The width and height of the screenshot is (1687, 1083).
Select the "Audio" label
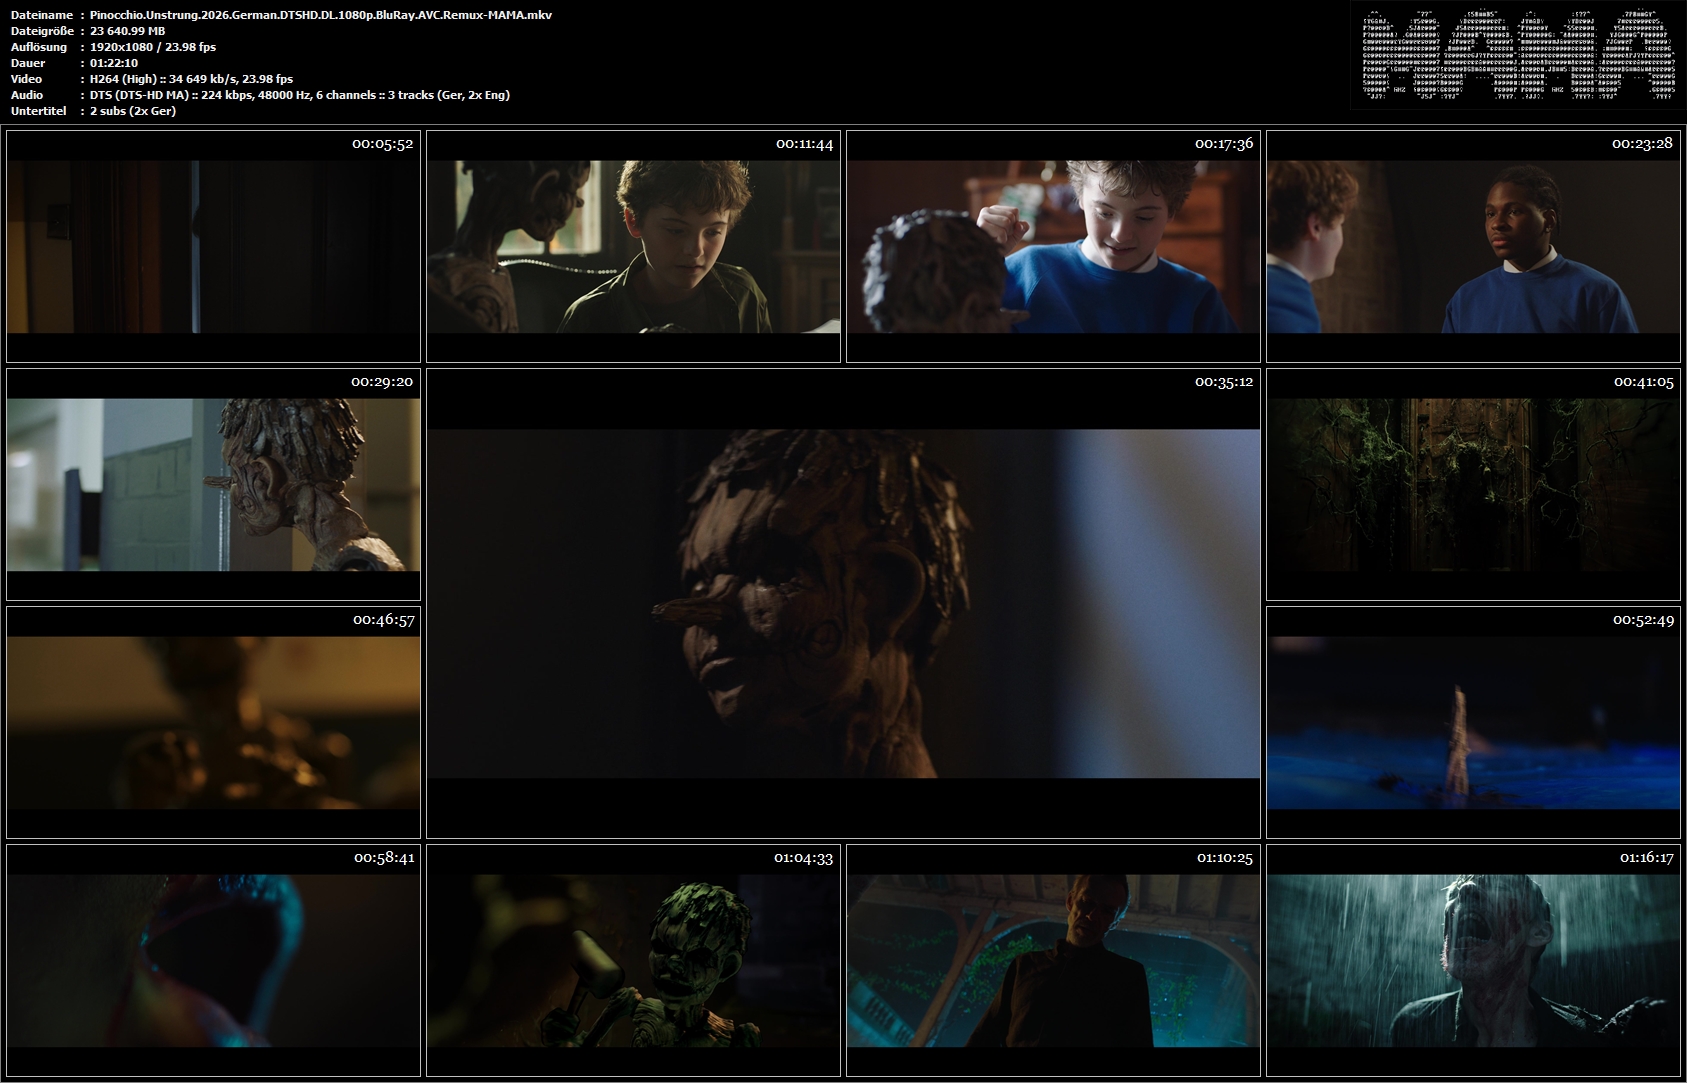click(27, 95)
